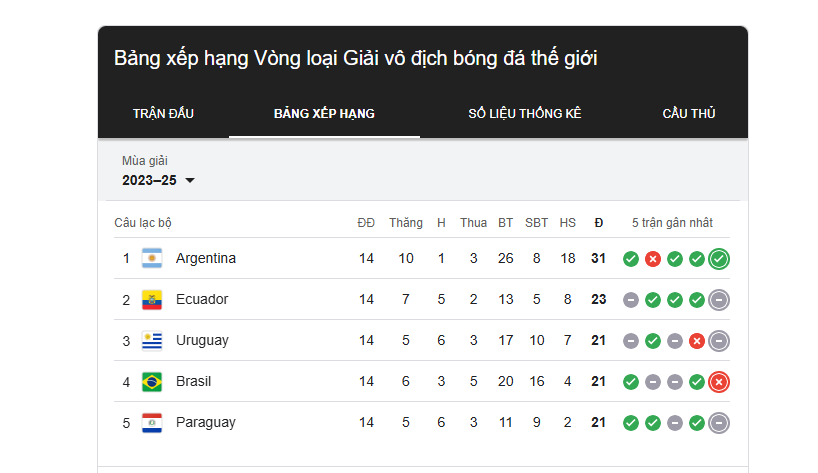Click the Brasil flag icon
818x473 pixels.
coord(152,382)
